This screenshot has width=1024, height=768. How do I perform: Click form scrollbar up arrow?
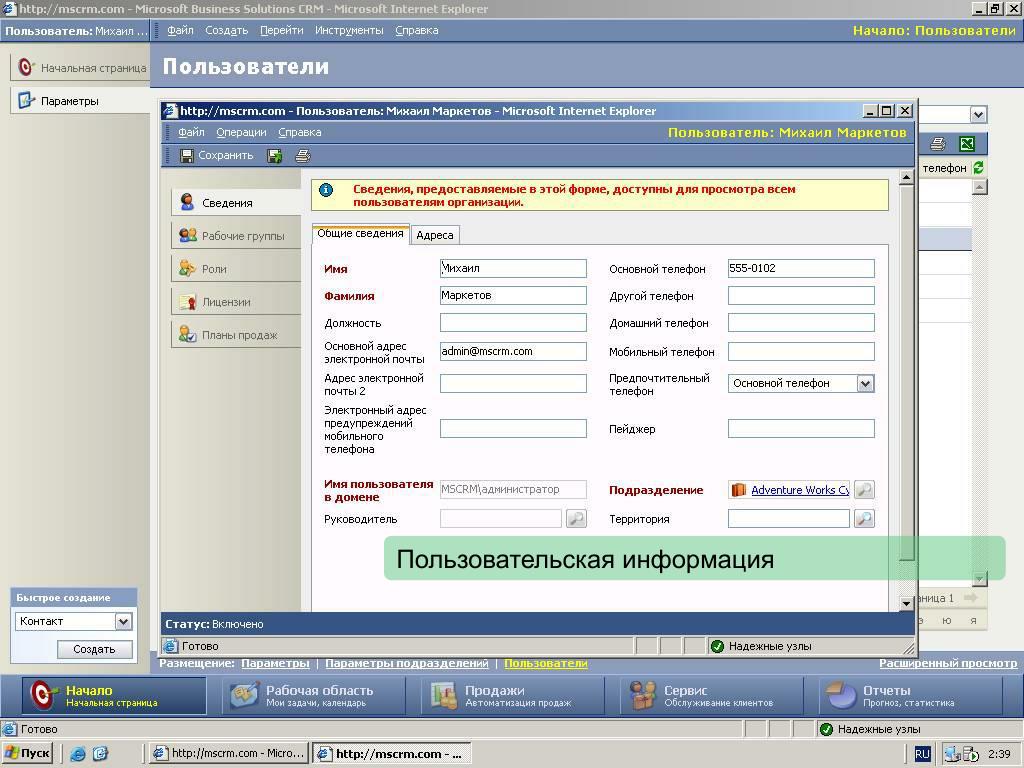coord(906,178)
